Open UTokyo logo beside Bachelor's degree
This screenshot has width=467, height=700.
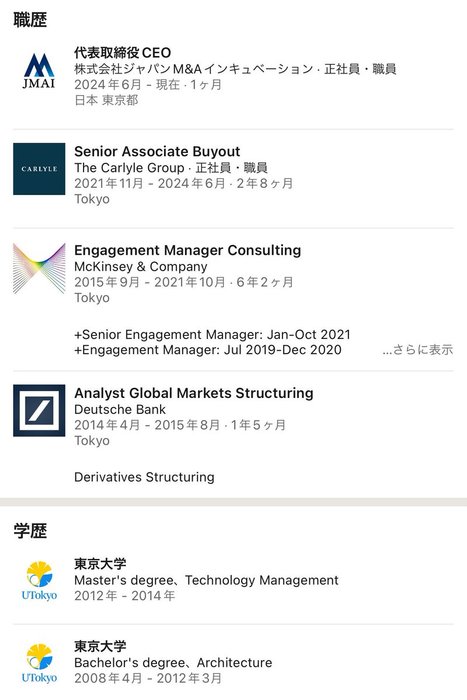point(39,663)
